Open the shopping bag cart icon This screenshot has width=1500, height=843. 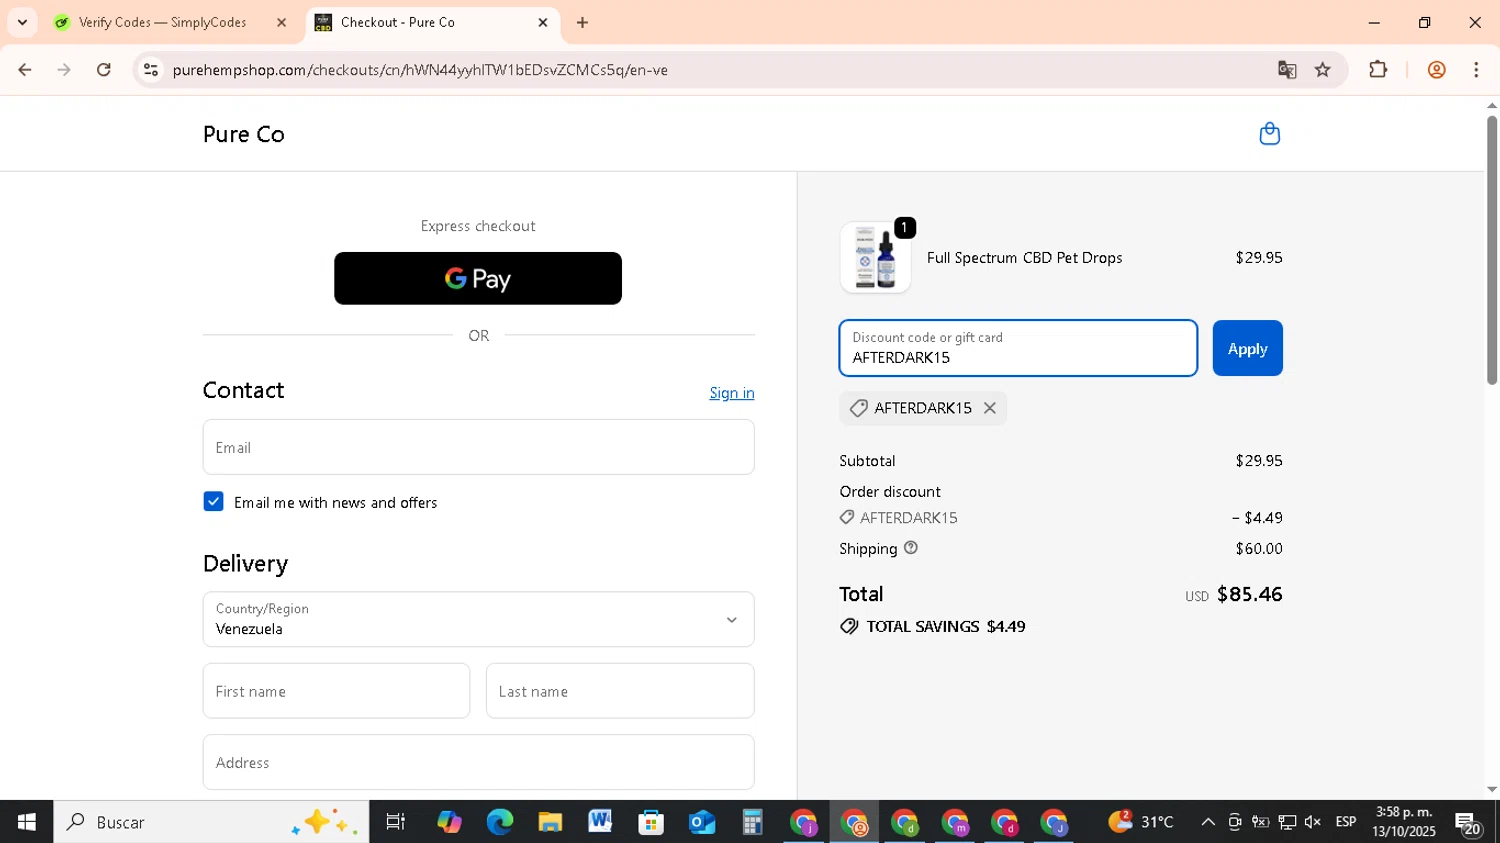1269,134
